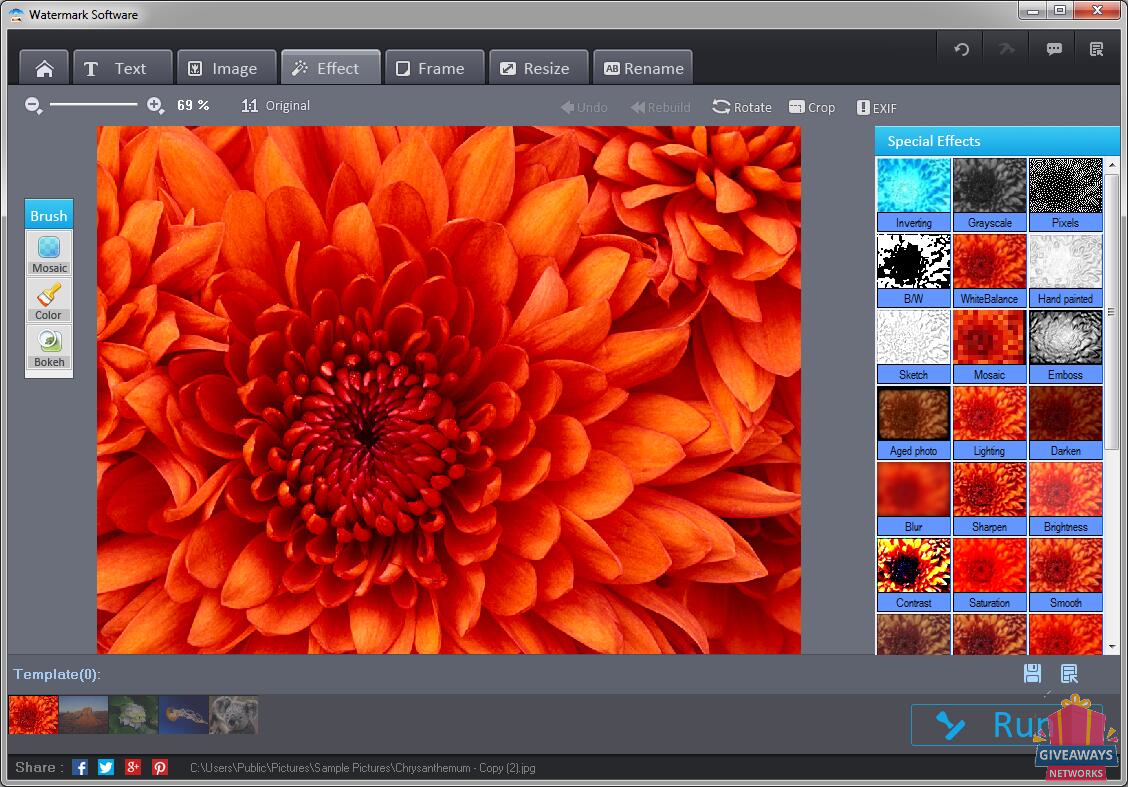Select the koala thumbnail in filmstrip

click(x=233, y=714)
